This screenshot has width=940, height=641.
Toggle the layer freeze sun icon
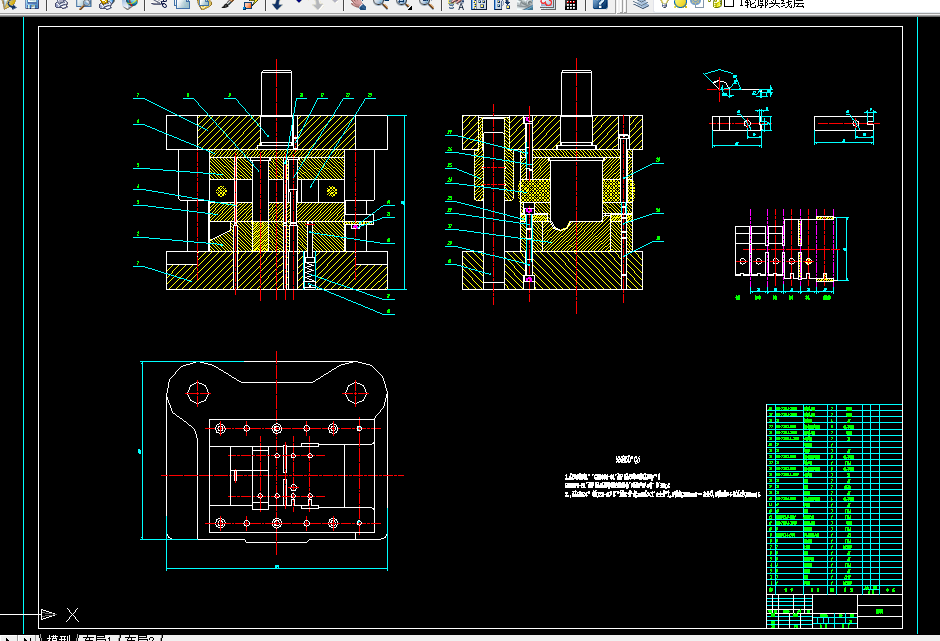coord(680,4)
